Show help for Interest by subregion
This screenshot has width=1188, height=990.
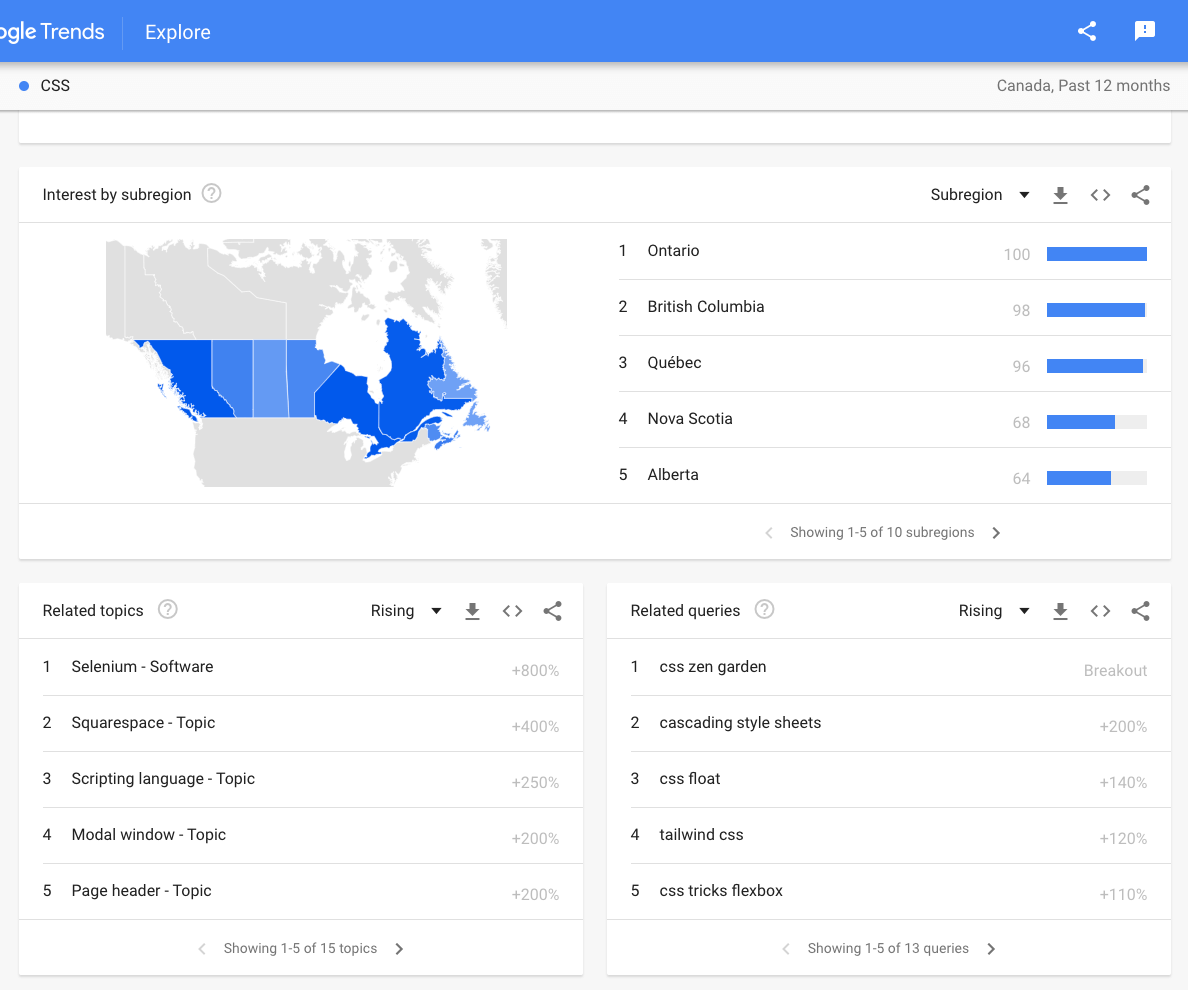point(211,194)
